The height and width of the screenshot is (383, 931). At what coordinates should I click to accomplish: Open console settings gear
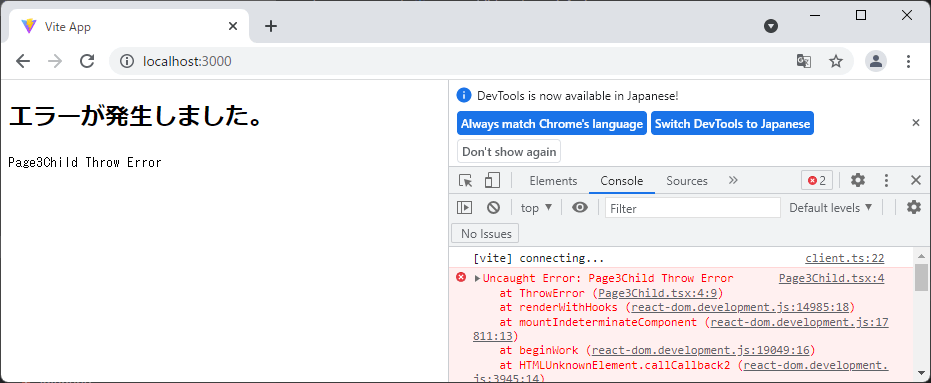[914, 207]
